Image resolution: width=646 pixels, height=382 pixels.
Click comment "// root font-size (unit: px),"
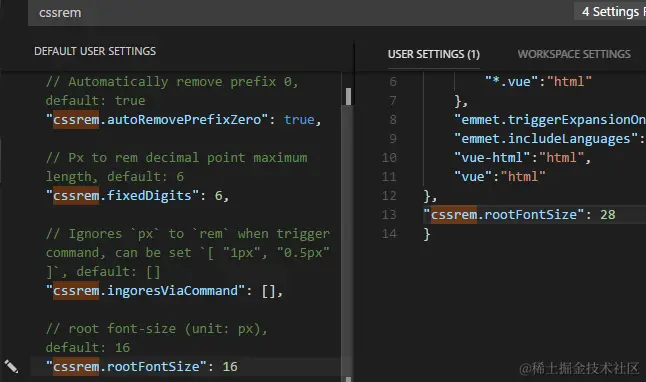coord(157,328)
